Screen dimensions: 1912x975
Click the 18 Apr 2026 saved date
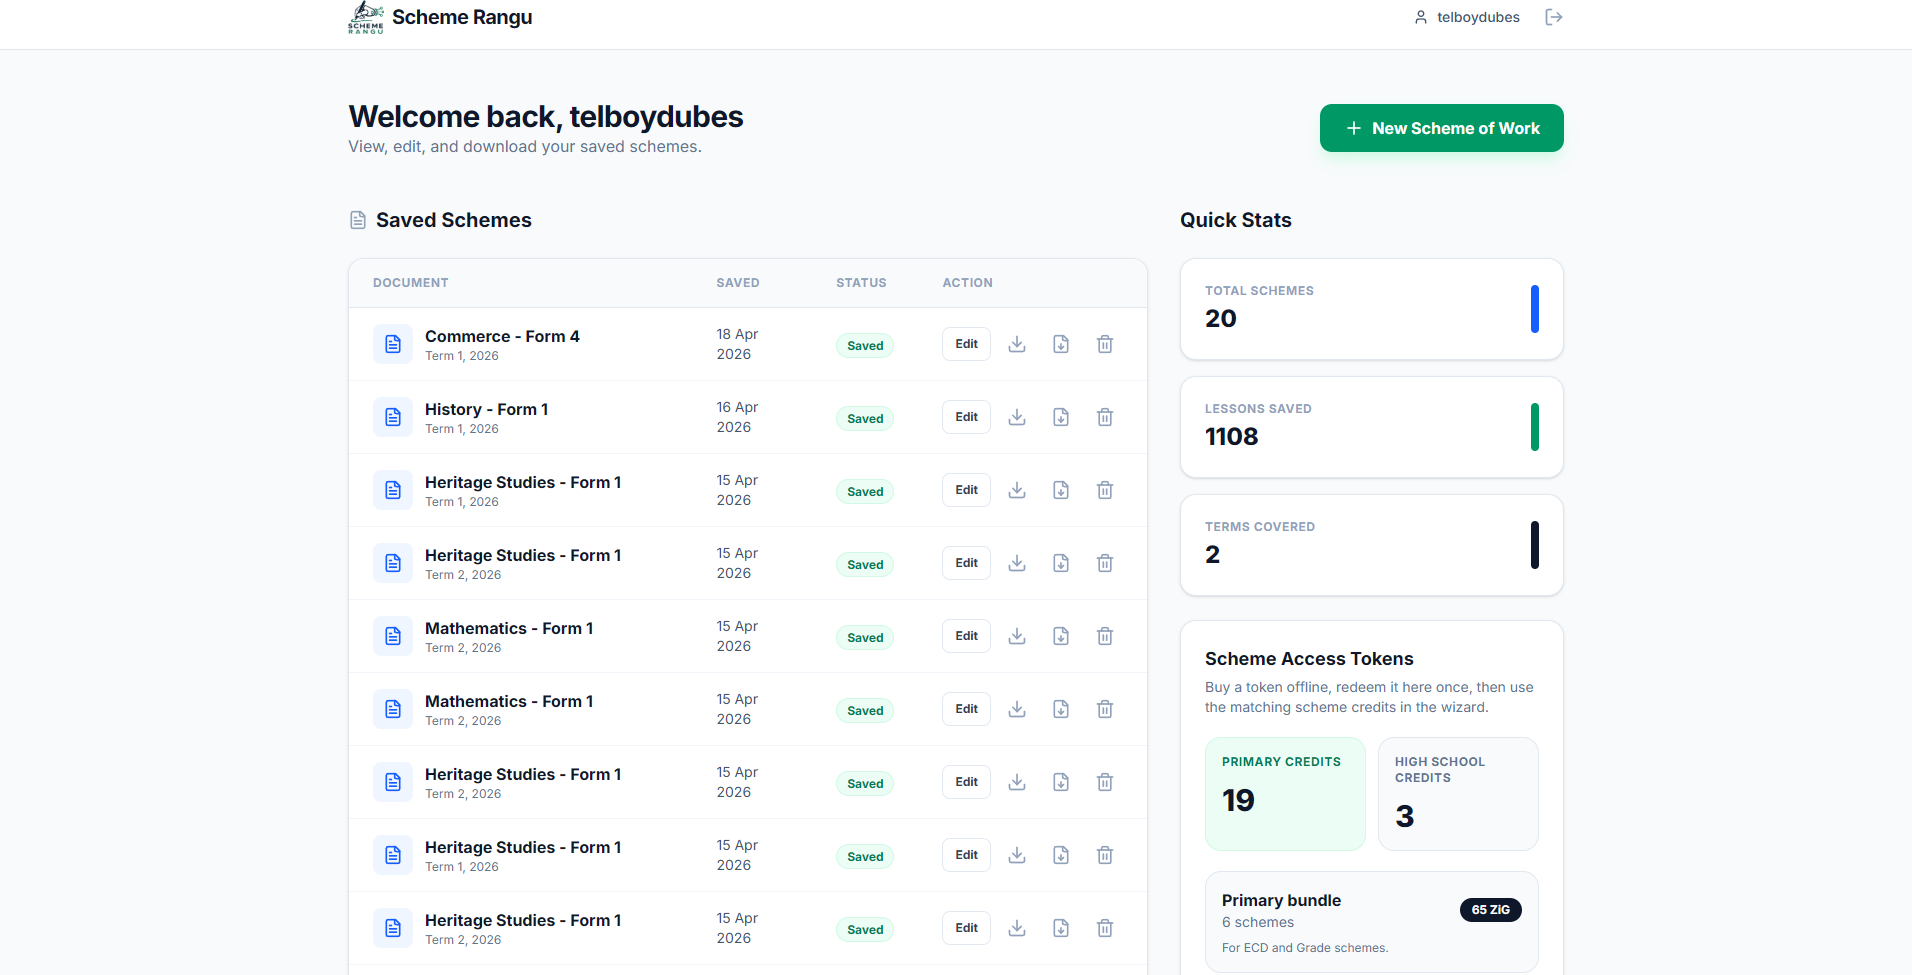pyautogui.click(x=737, y=344)
